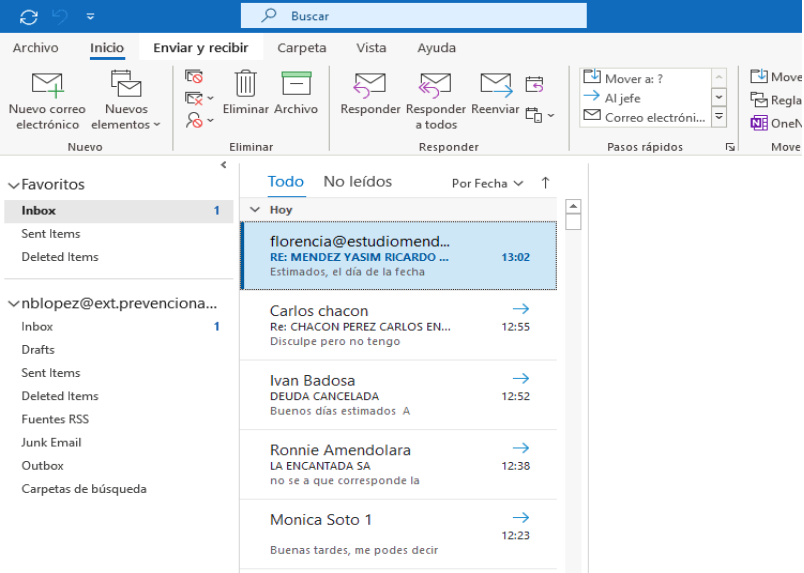
Task: Click the meeting reply calendar icon
Action: point(535,84)
